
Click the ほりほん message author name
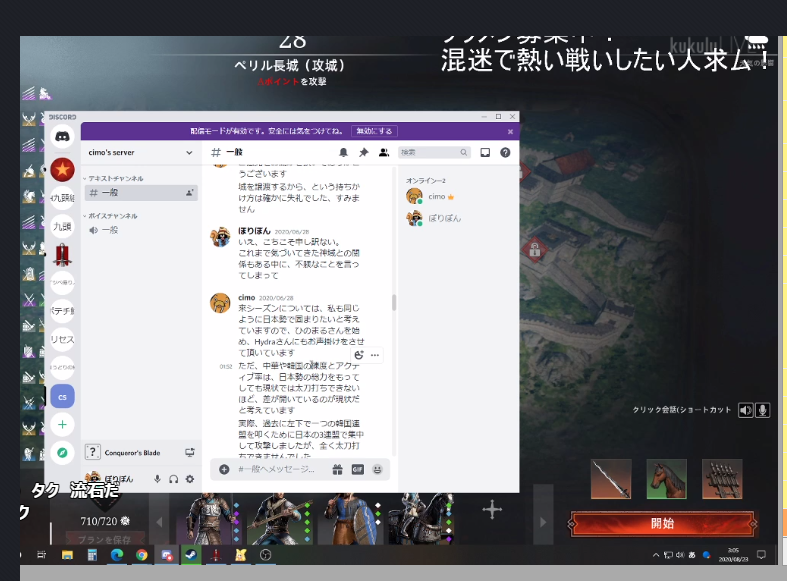click(254, 231)
